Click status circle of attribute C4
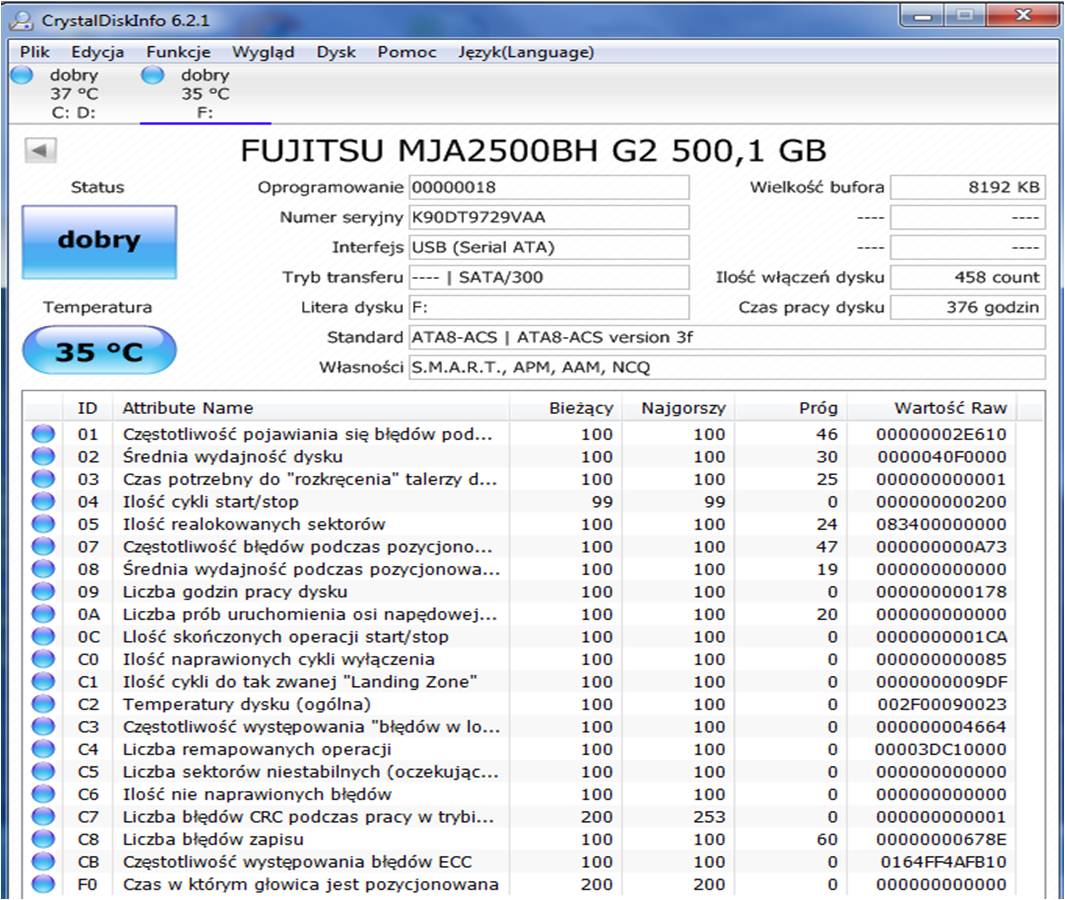The image size is (1065, 900). click(43, 749)
